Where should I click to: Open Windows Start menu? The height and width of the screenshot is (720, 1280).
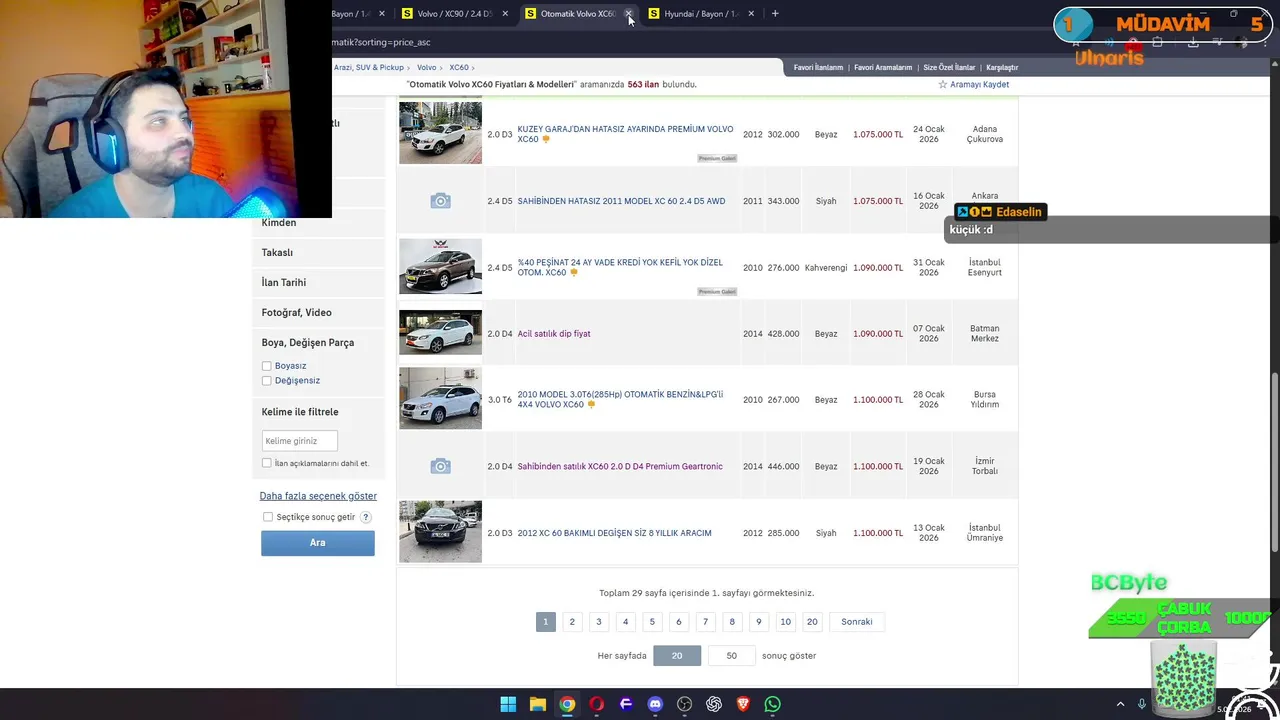(x=508, y=704)
